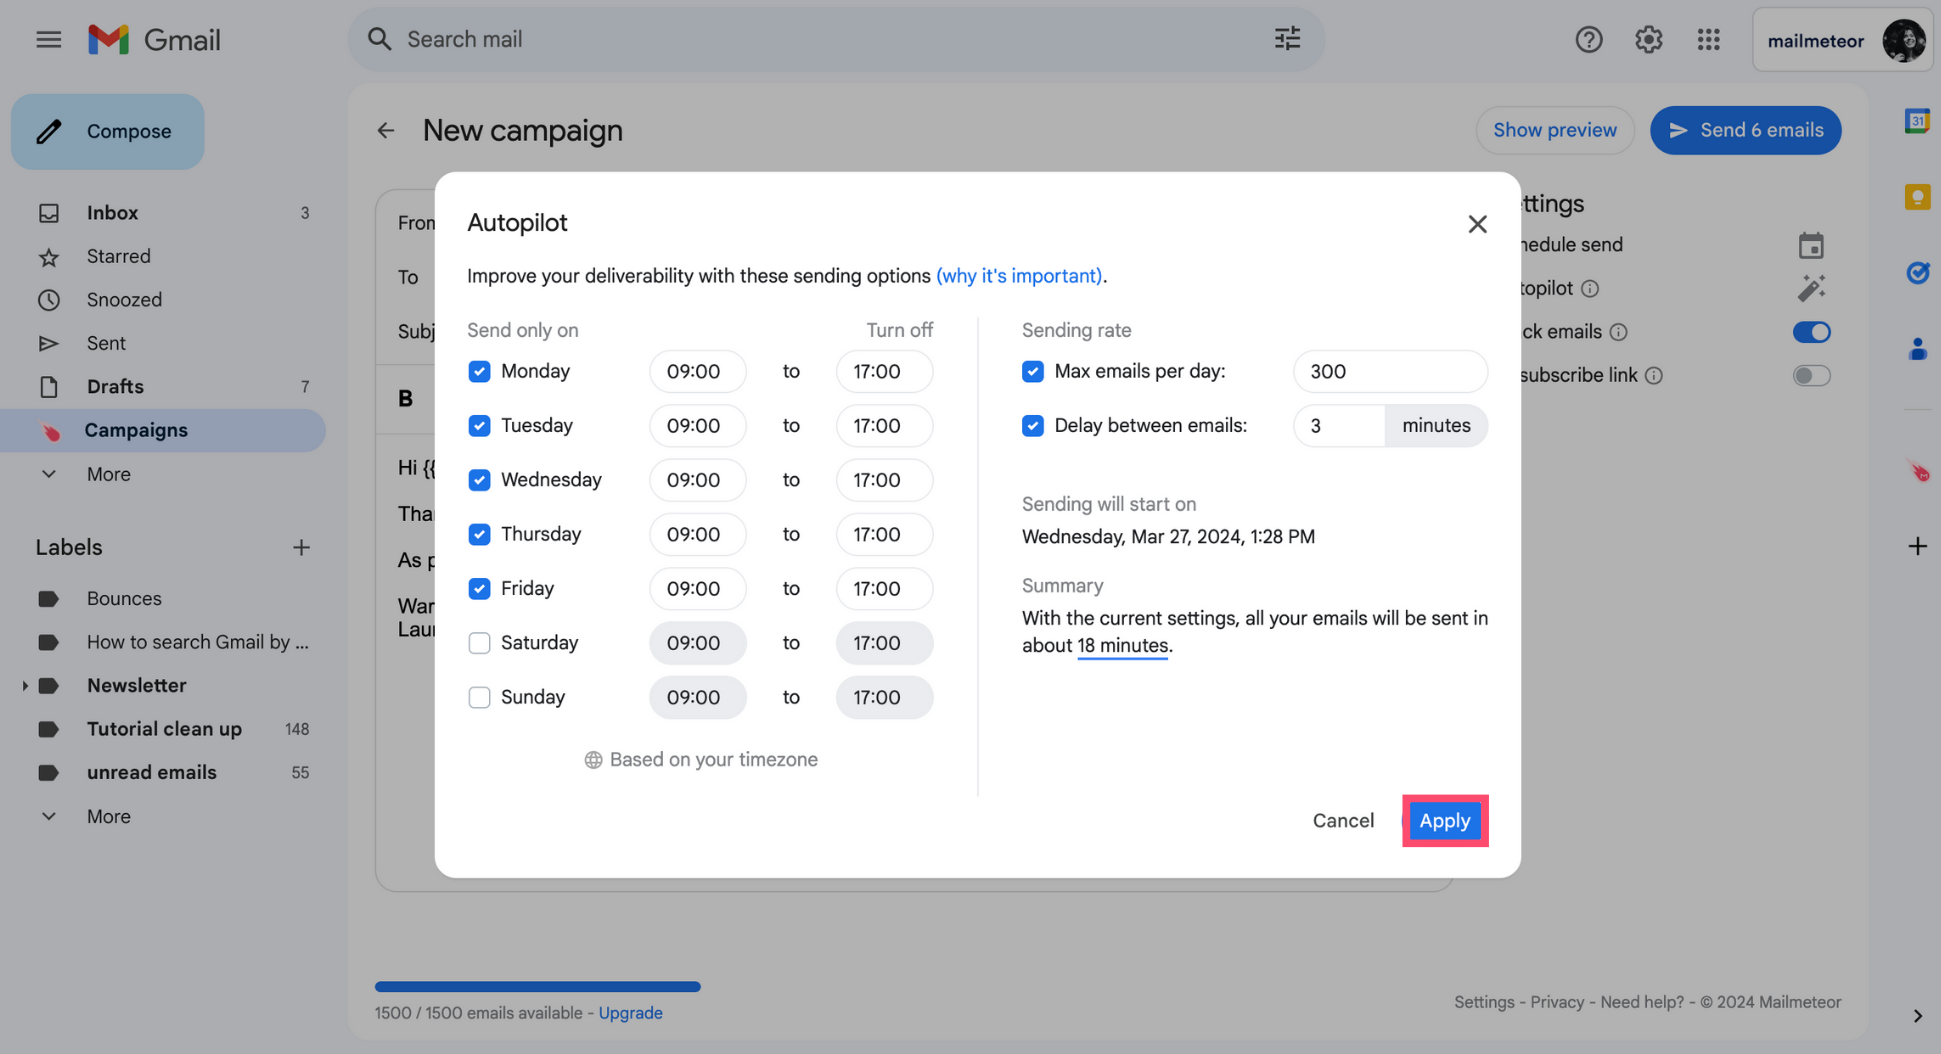Click the Send 6 emails button
1941x1054 pixels.
(1745, 130)
